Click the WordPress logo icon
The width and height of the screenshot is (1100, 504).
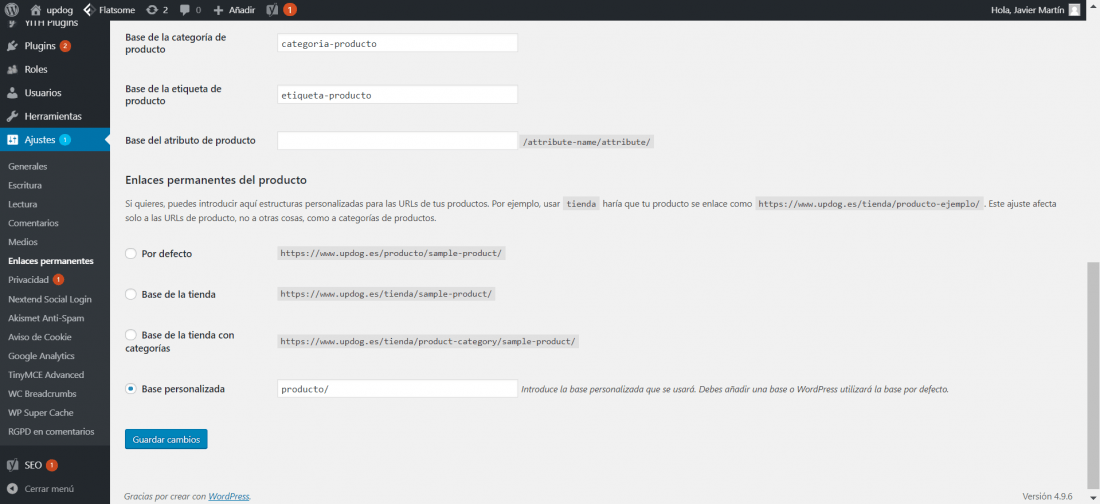[x=11, y=10]
